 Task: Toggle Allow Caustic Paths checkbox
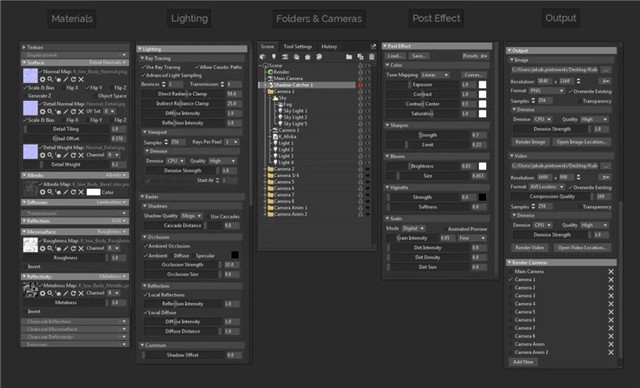[x=197, y=67]
